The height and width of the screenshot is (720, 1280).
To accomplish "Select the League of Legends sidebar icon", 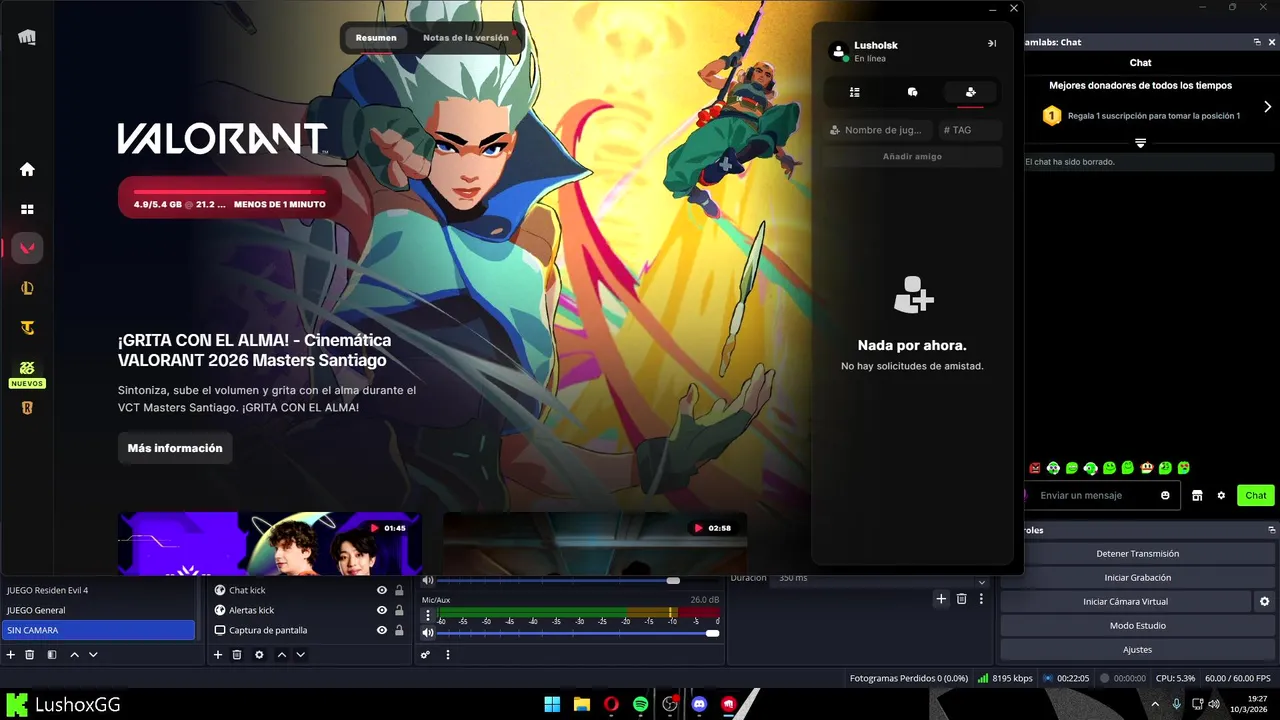I will [27, 288].
